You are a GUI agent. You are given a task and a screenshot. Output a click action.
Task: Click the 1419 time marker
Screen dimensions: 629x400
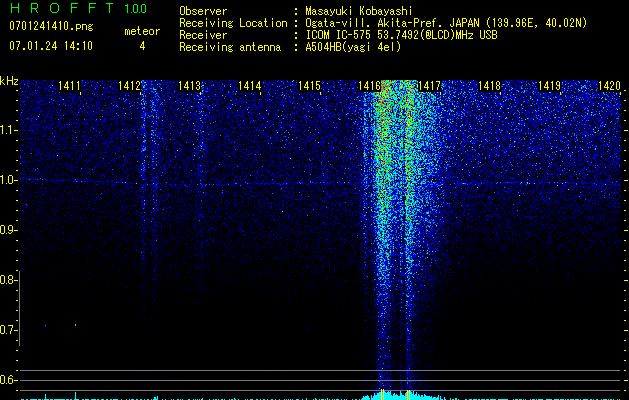coord(549,85)
